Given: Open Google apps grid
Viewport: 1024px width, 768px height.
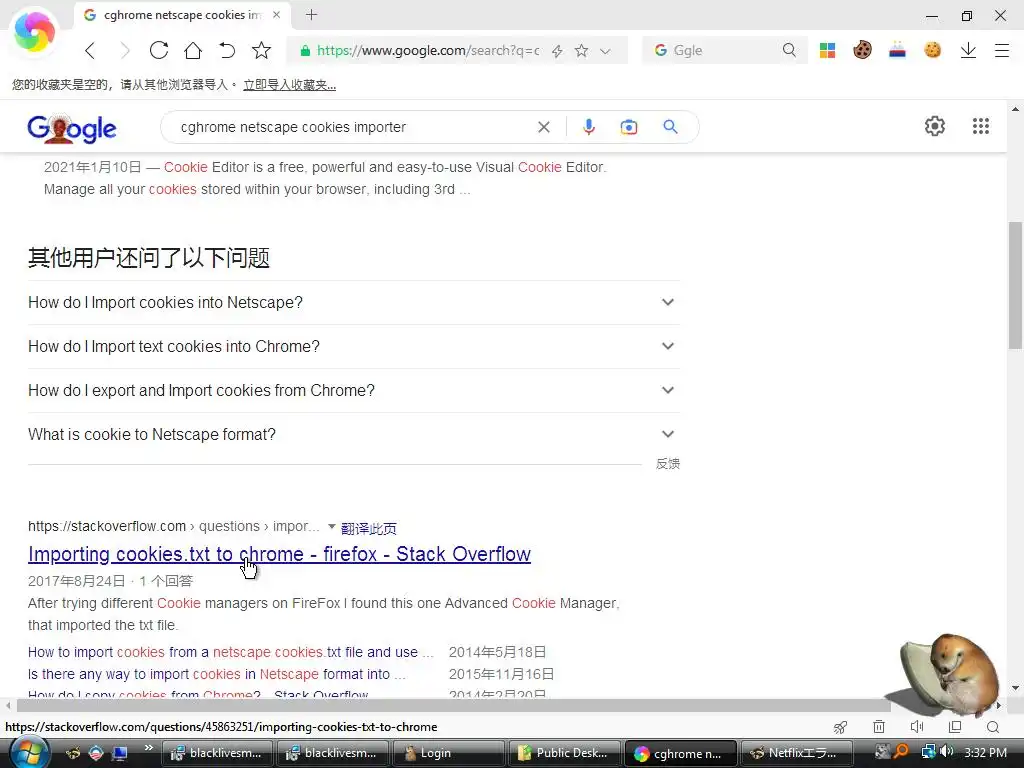Looking at the screenshot, I should click(980, 126).
